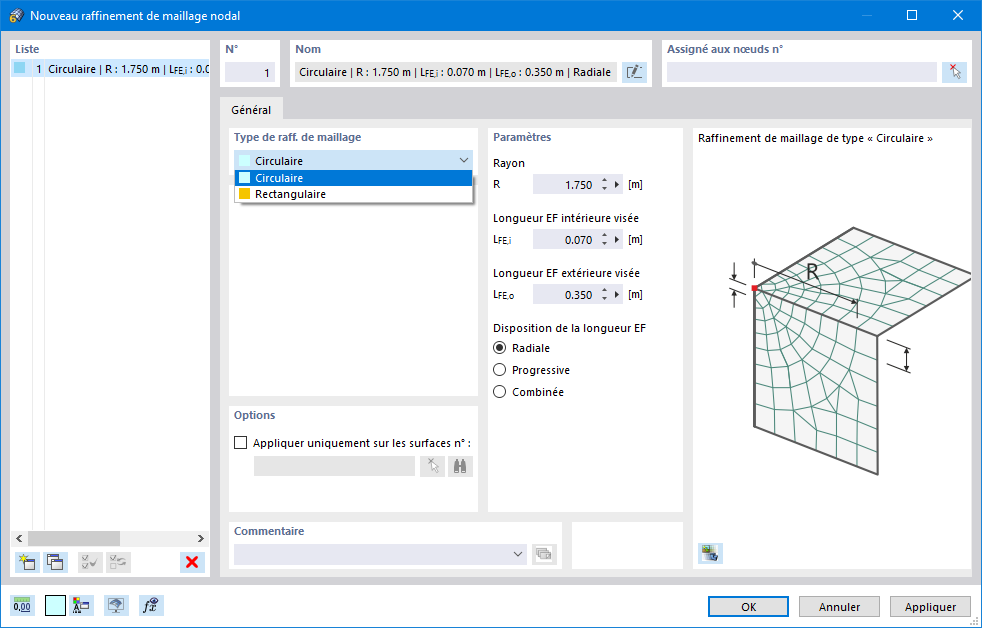The height and width of the screenshot is (628, 982).
Task: Choose Circulaire in the dropdown list
Action: tap(353, 178)
